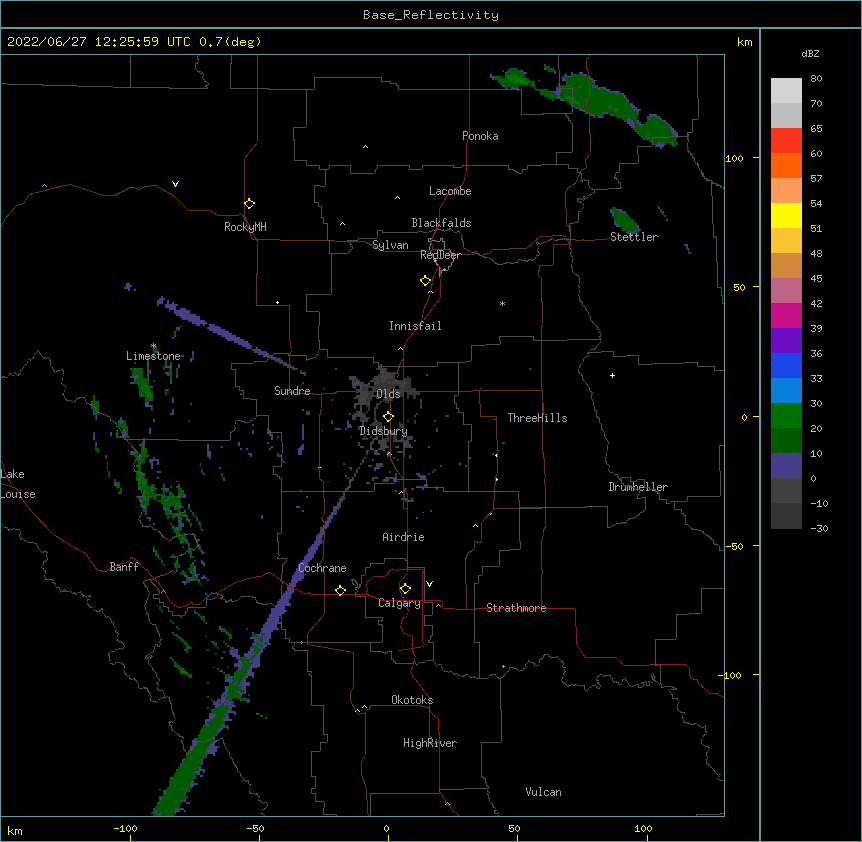Click the gray clutter echo around Olds
The height and width of the screenshot is (842, 862).
(x=382, y=390)
